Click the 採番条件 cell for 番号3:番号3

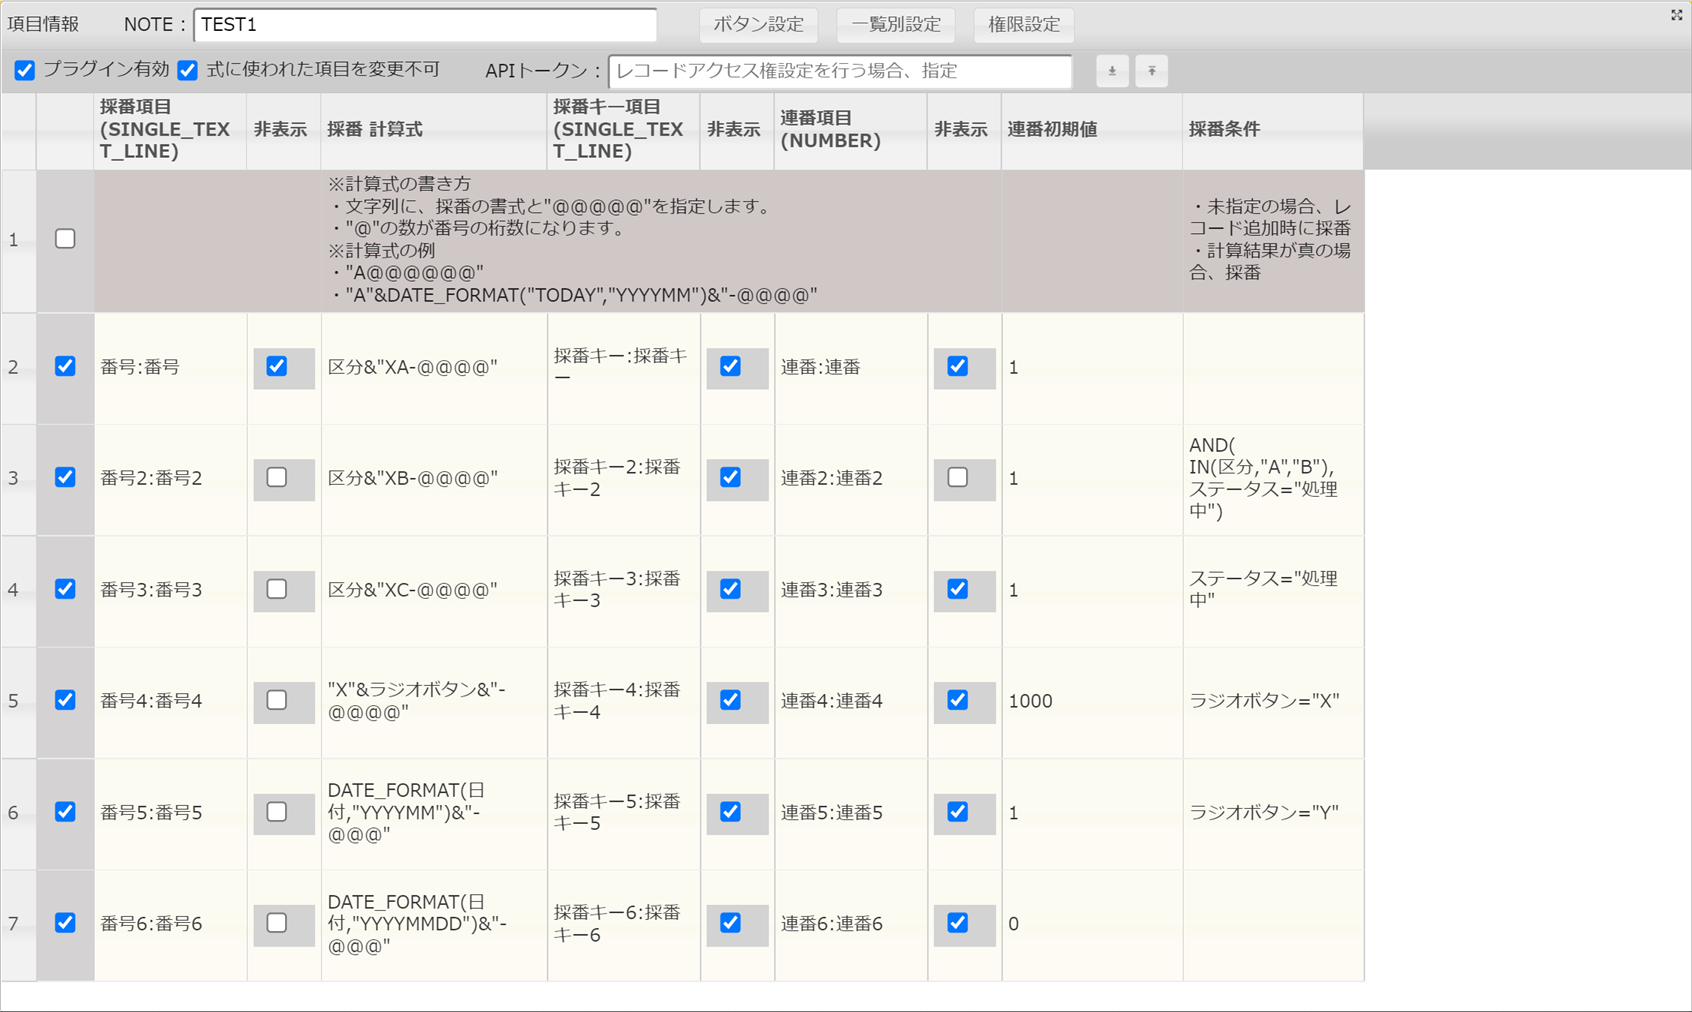(x=1273, y=591)
